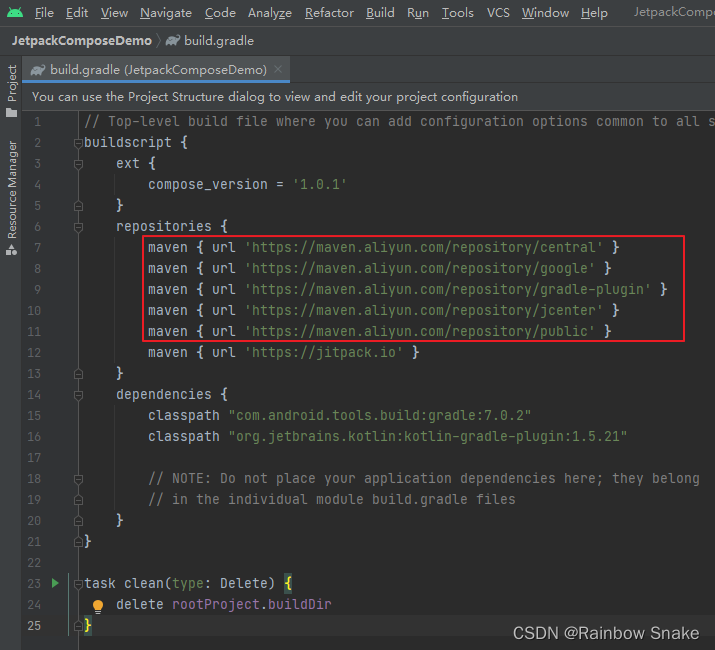
Task: Open the Refactor menu
Action: pos(329,13)
